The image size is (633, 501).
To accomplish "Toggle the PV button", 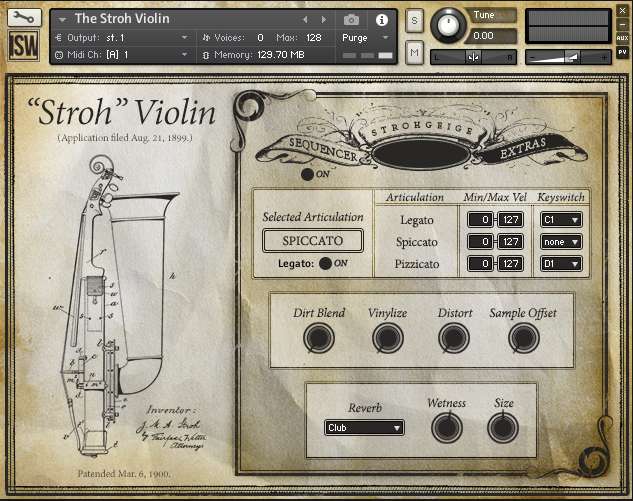I will pyautogui.click(x=622, y=52).
